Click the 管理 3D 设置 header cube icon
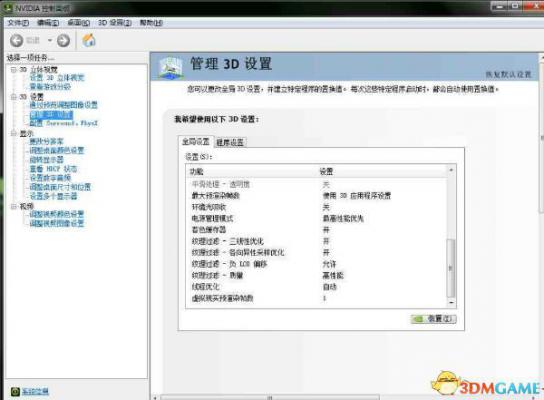This screenshot has width=544, height=400. (x=170, y=67)
